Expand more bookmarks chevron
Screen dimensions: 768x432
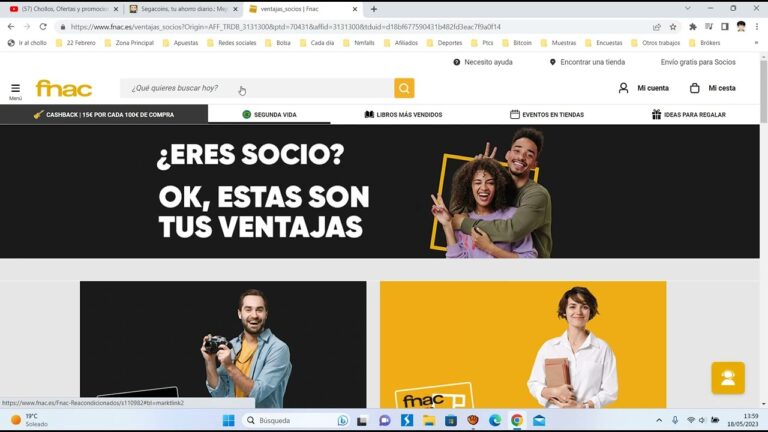click(x=756, y=43)
